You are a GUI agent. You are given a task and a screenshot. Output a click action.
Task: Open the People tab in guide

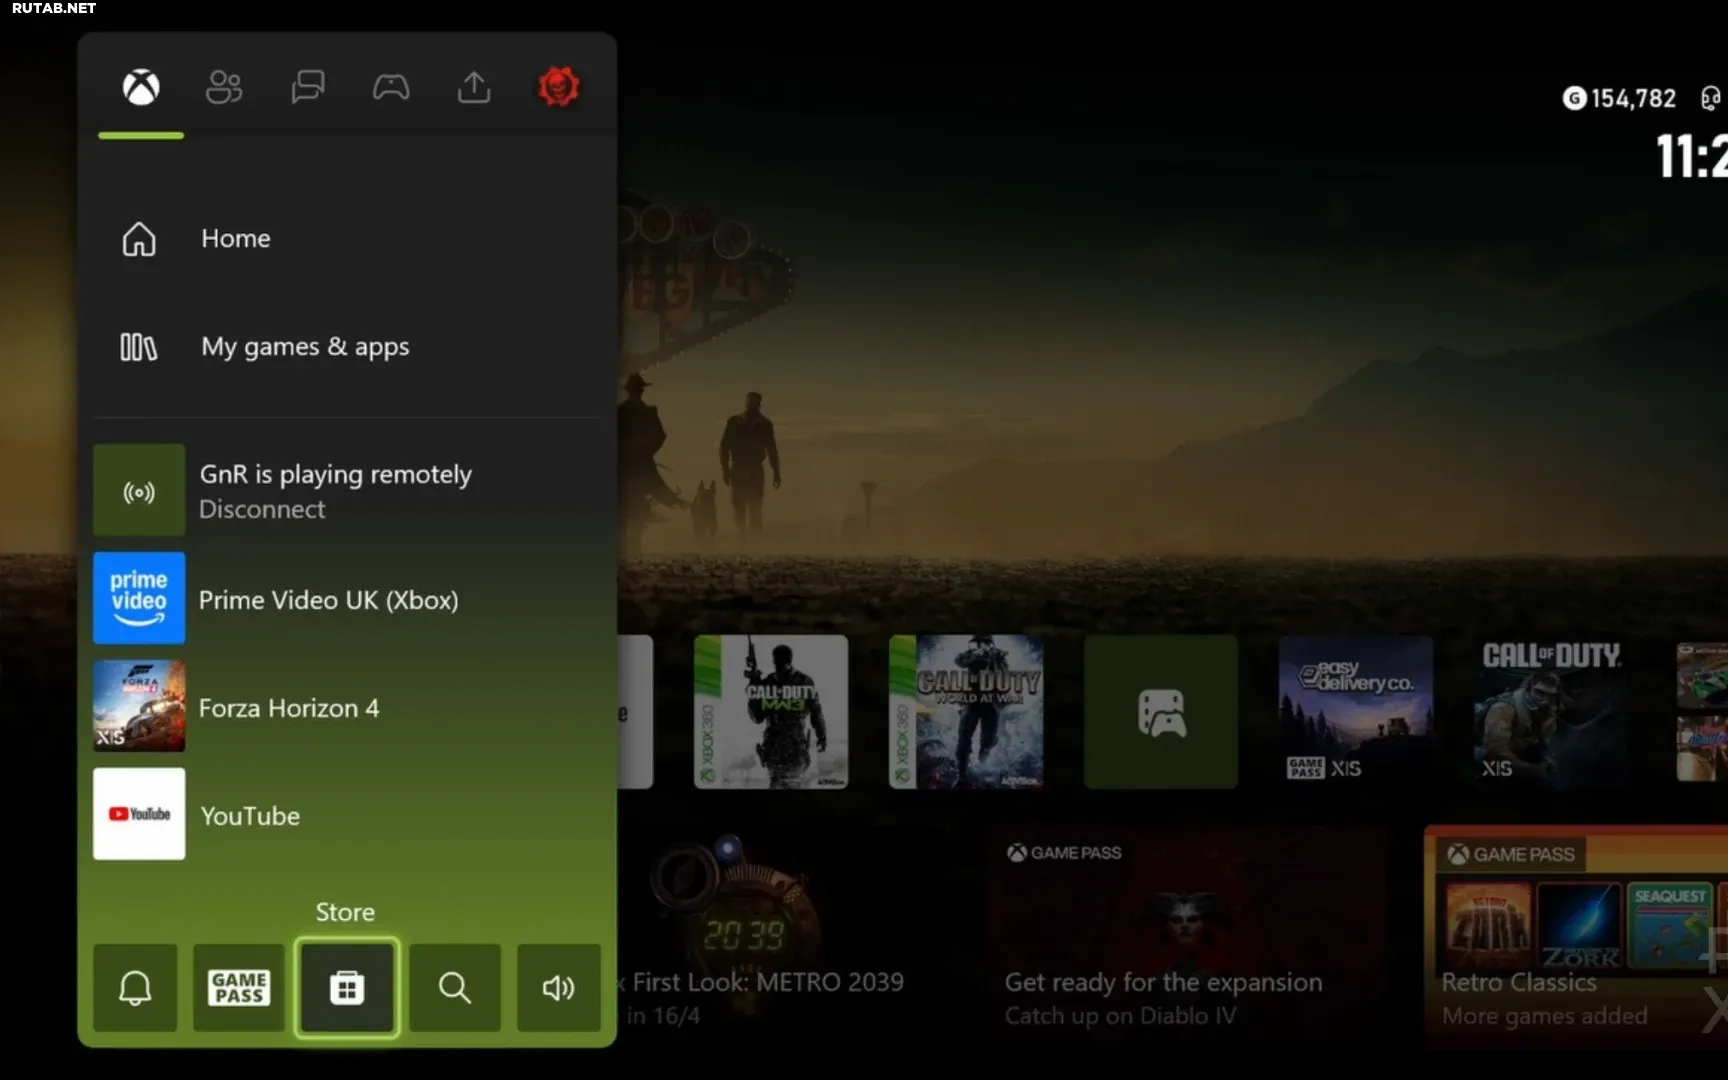pyautogui.click(x=224, y=88)
